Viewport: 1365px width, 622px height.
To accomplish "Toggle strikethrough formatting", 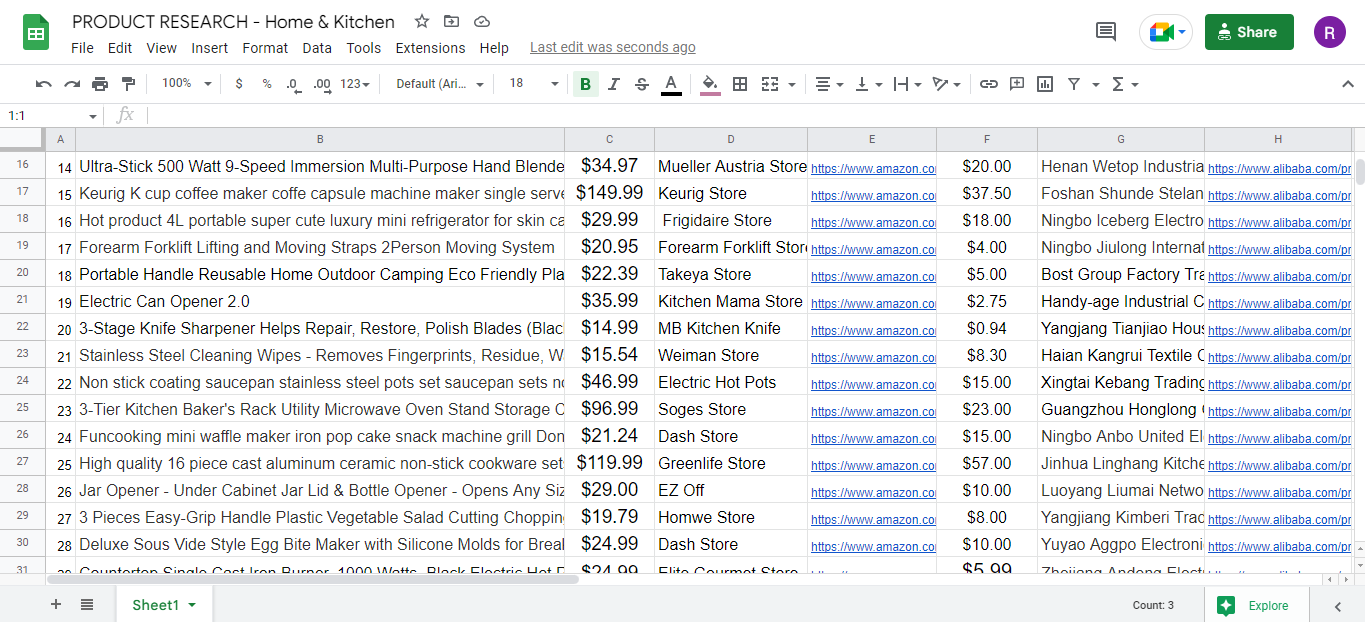I will (x=641, y=84).
